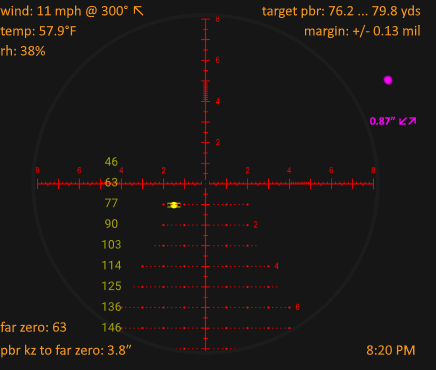Click the yellow aim point marker

point(174,205)
